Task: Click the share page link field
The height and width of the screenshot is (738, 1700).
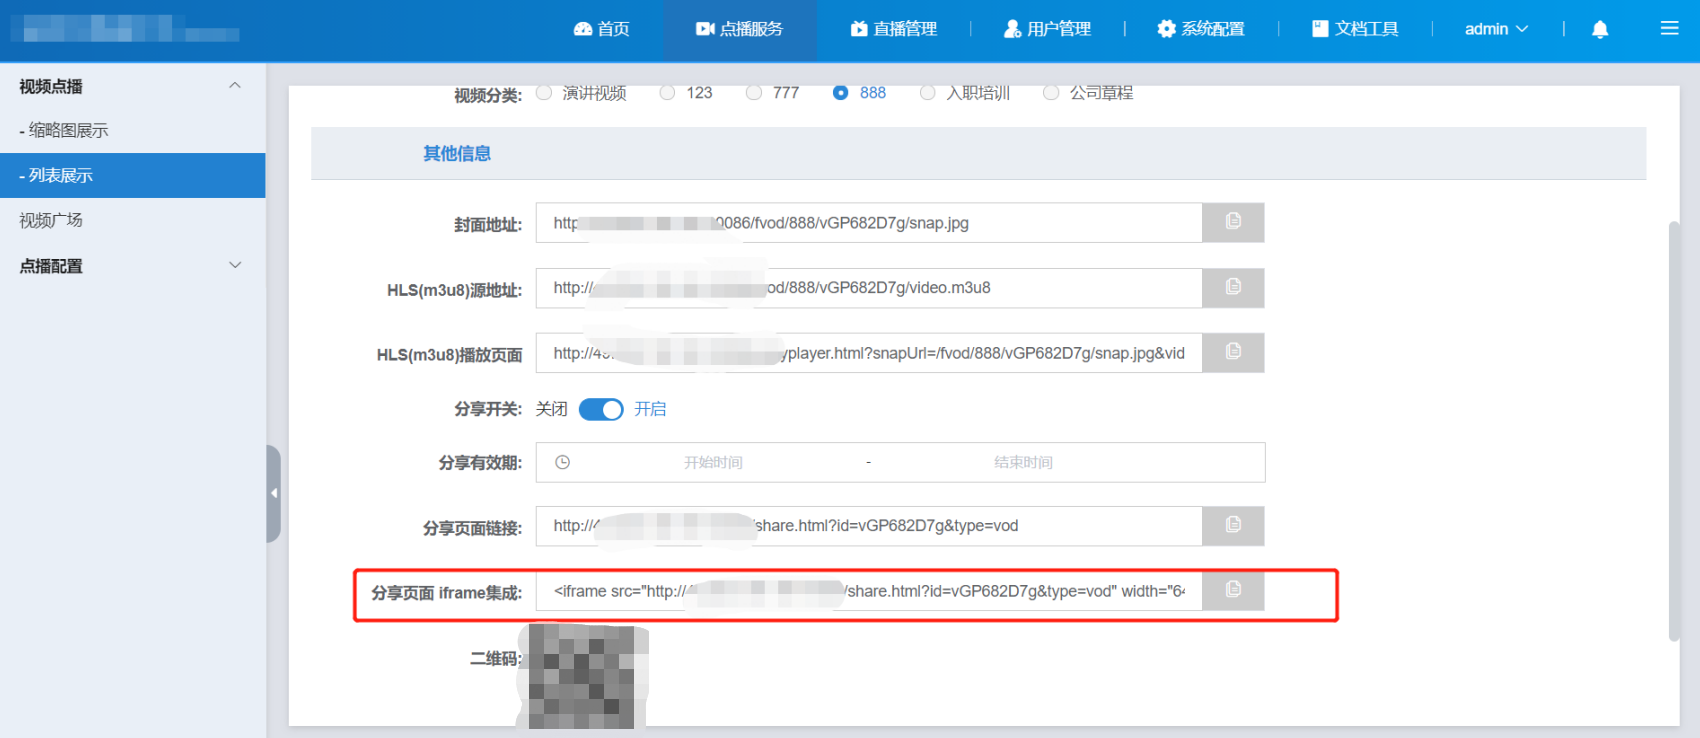Action: pos(869,525)
